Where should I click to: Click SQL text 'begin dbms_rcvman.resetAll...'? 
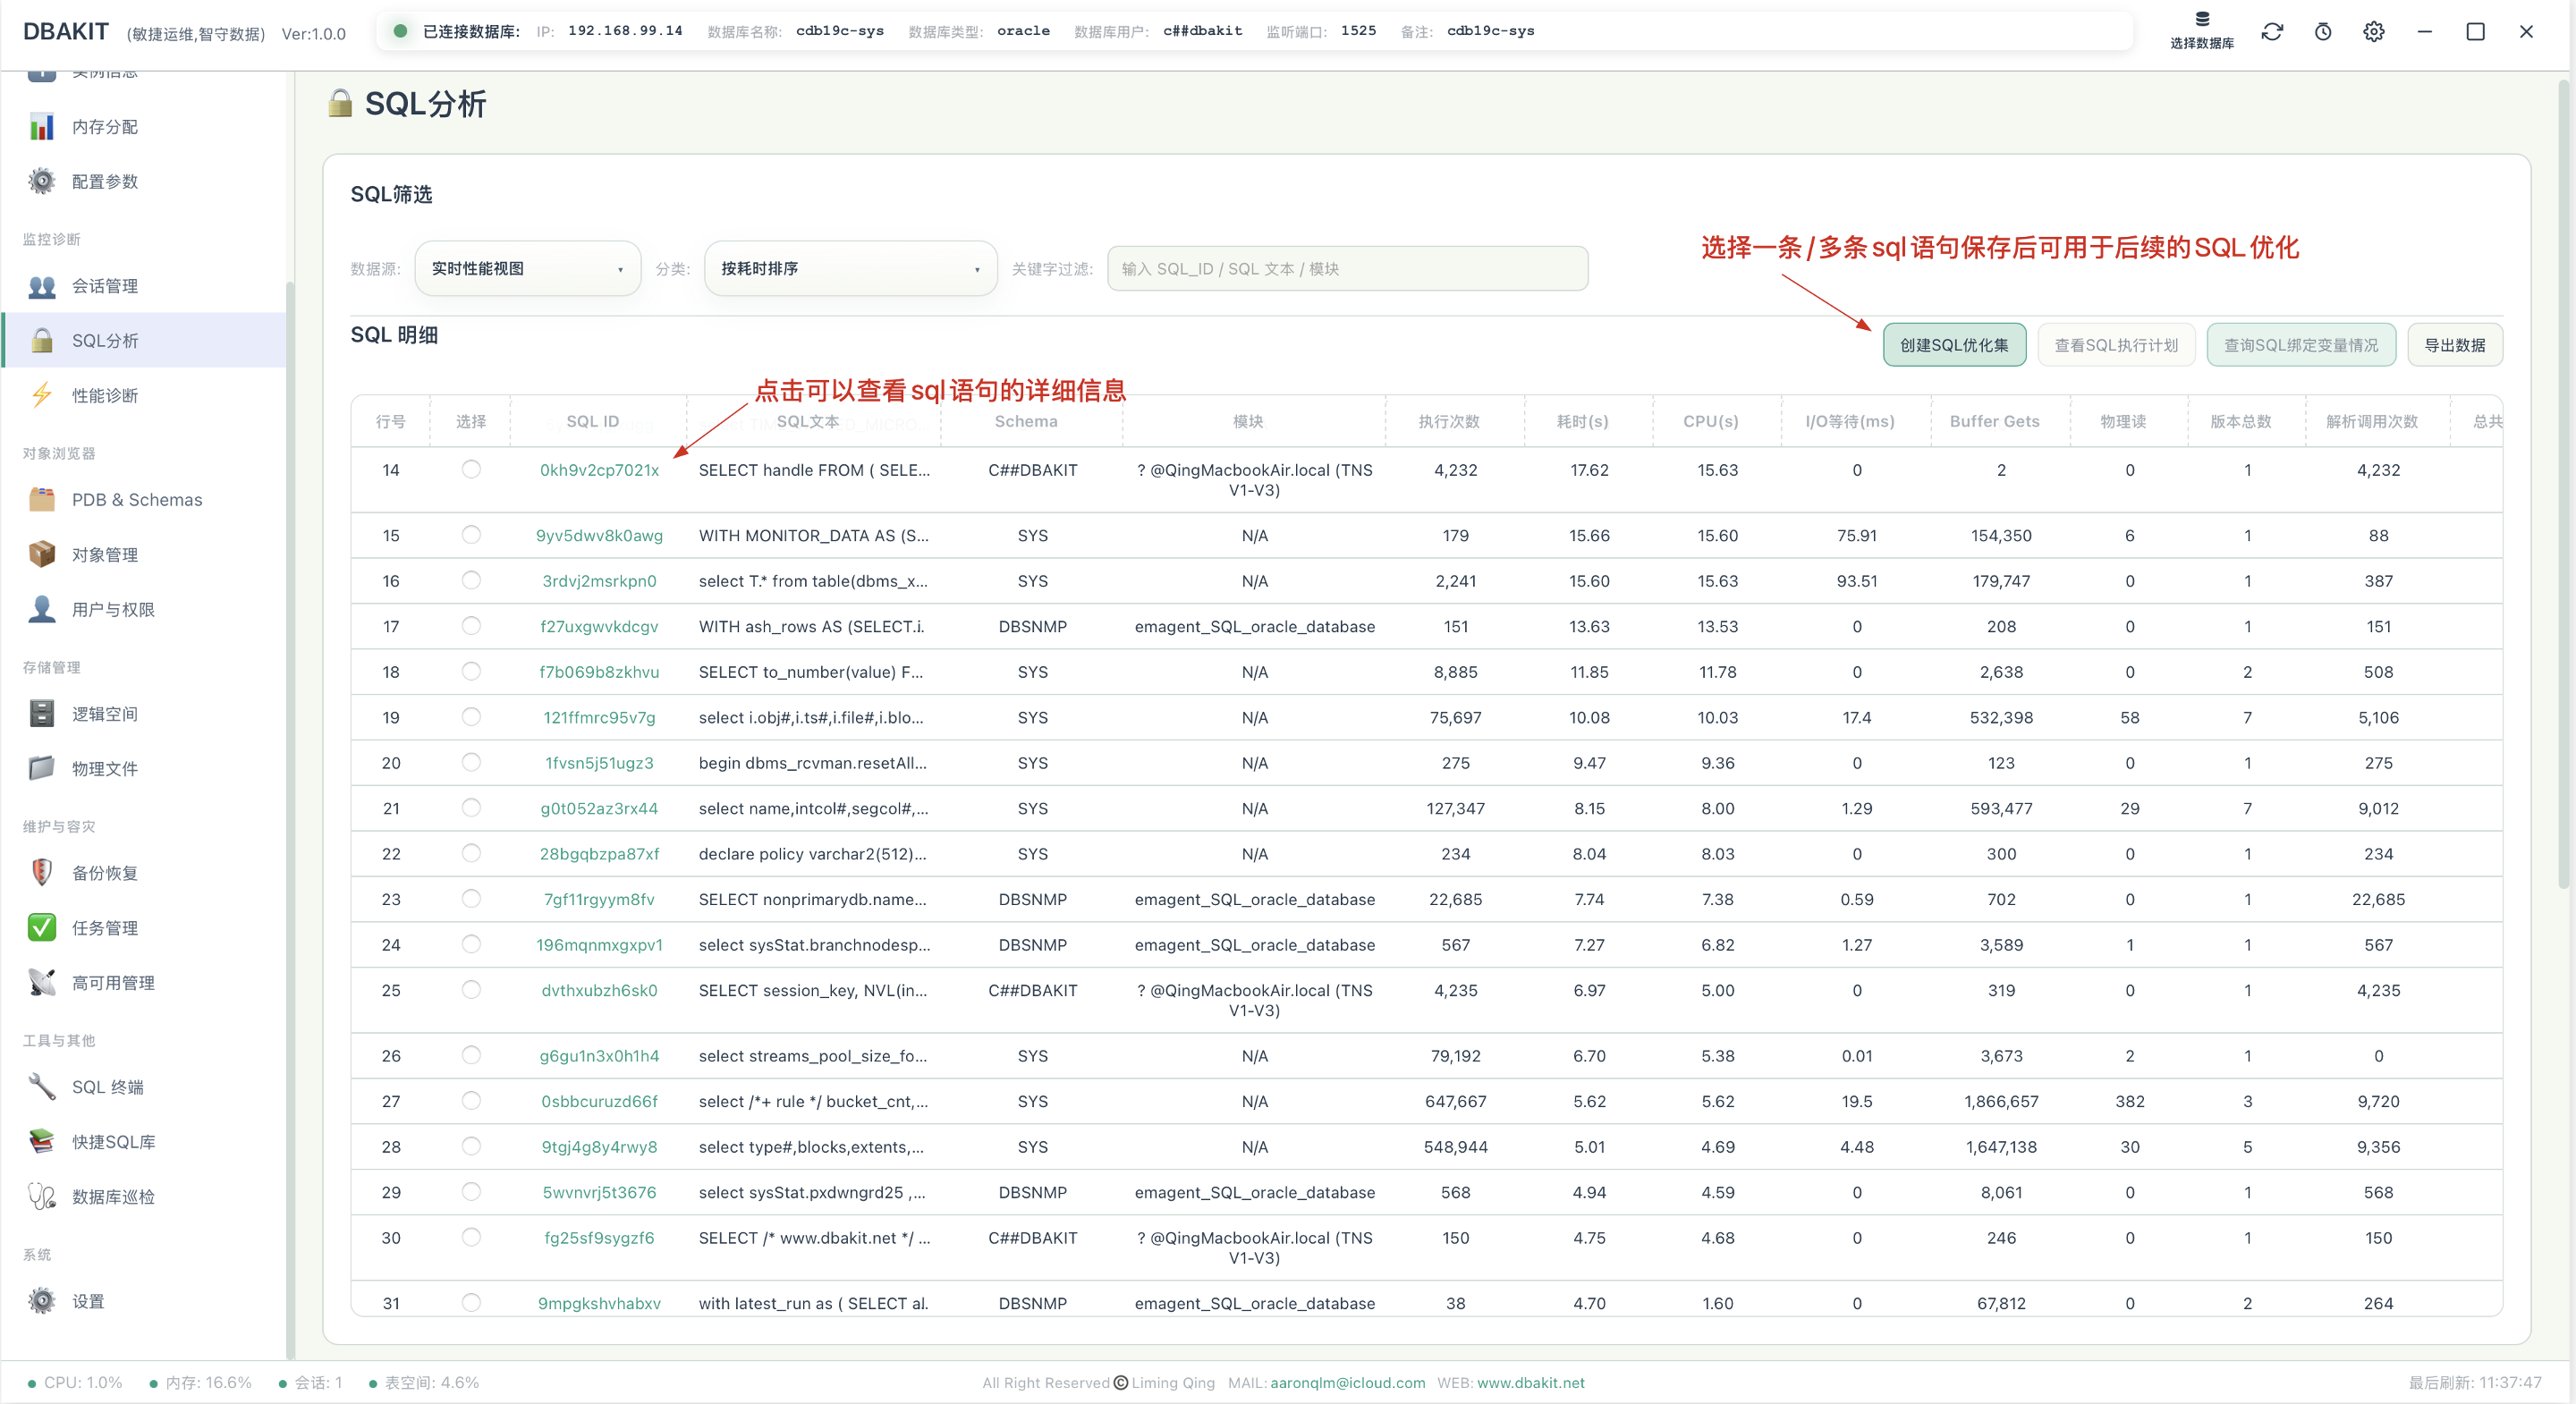pyautogui.click(x=812, y=763)
